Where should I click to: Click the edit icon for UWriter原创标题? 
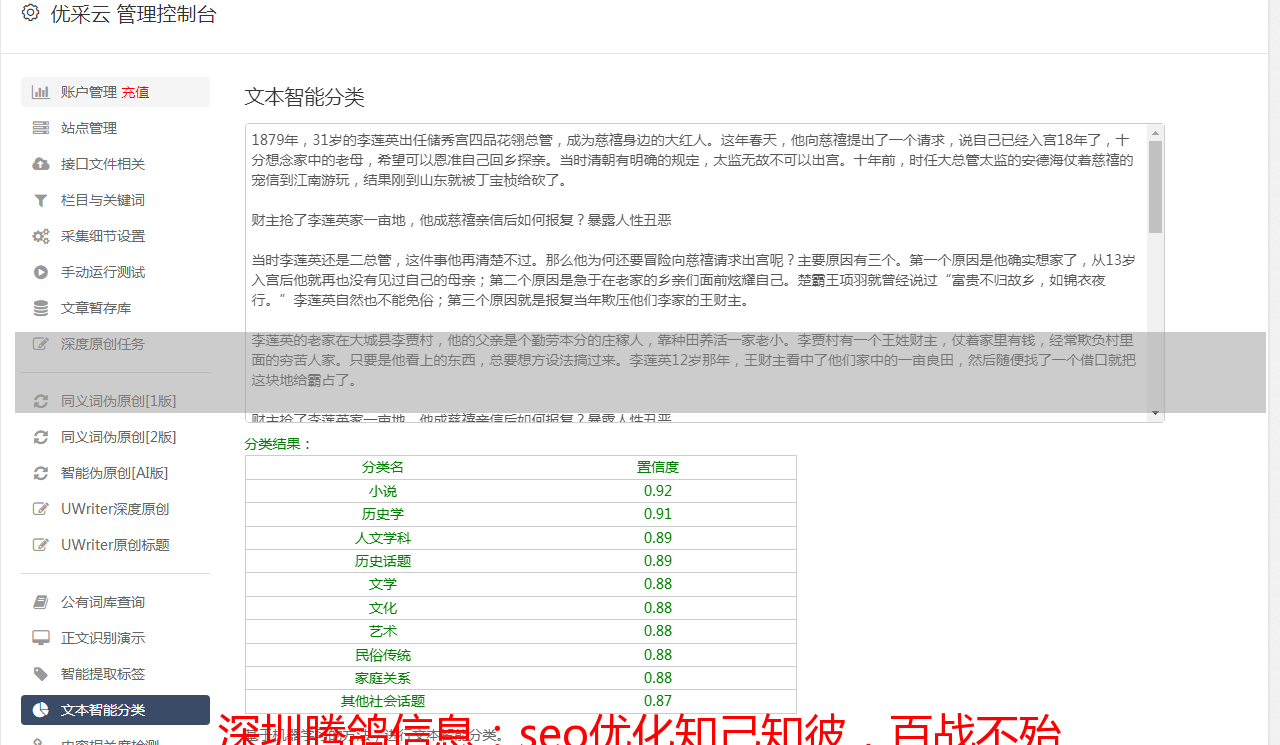(x=41, y=545)
